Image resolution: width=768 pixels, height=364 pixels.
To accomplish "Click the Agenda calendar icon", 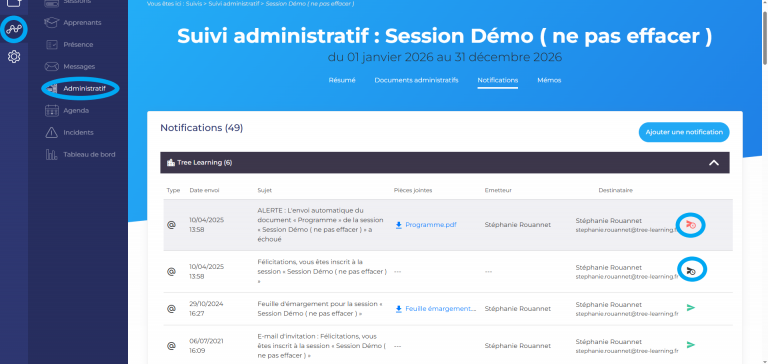I will pos(51,111).
